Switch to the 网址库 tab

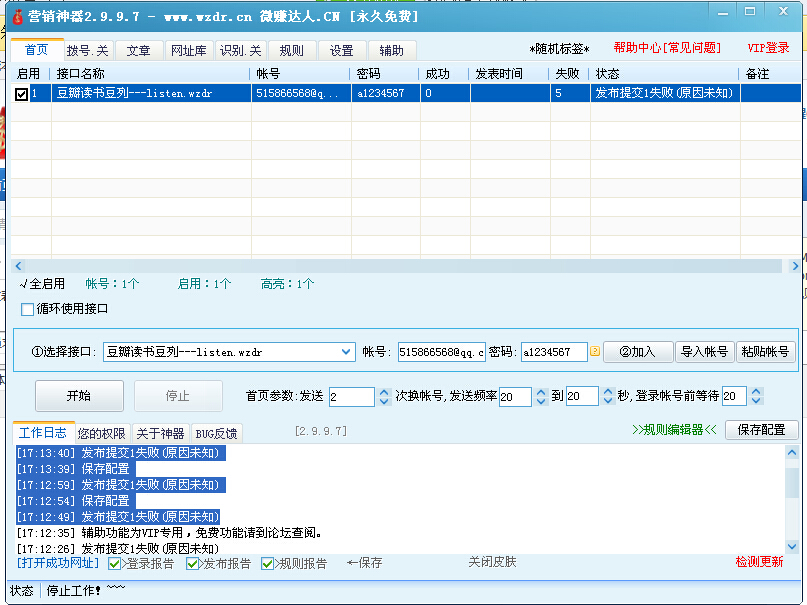pyautogui.click(x=188, y=51)
